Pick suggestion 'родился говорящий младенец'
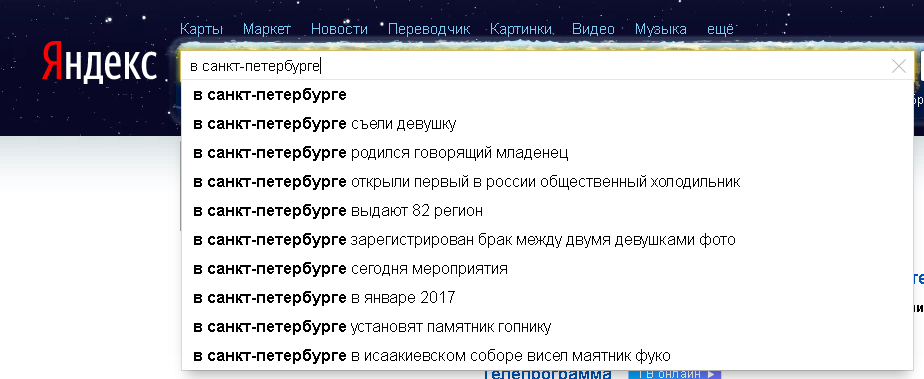Screen dimensions: 924x379 pos(547,153)
